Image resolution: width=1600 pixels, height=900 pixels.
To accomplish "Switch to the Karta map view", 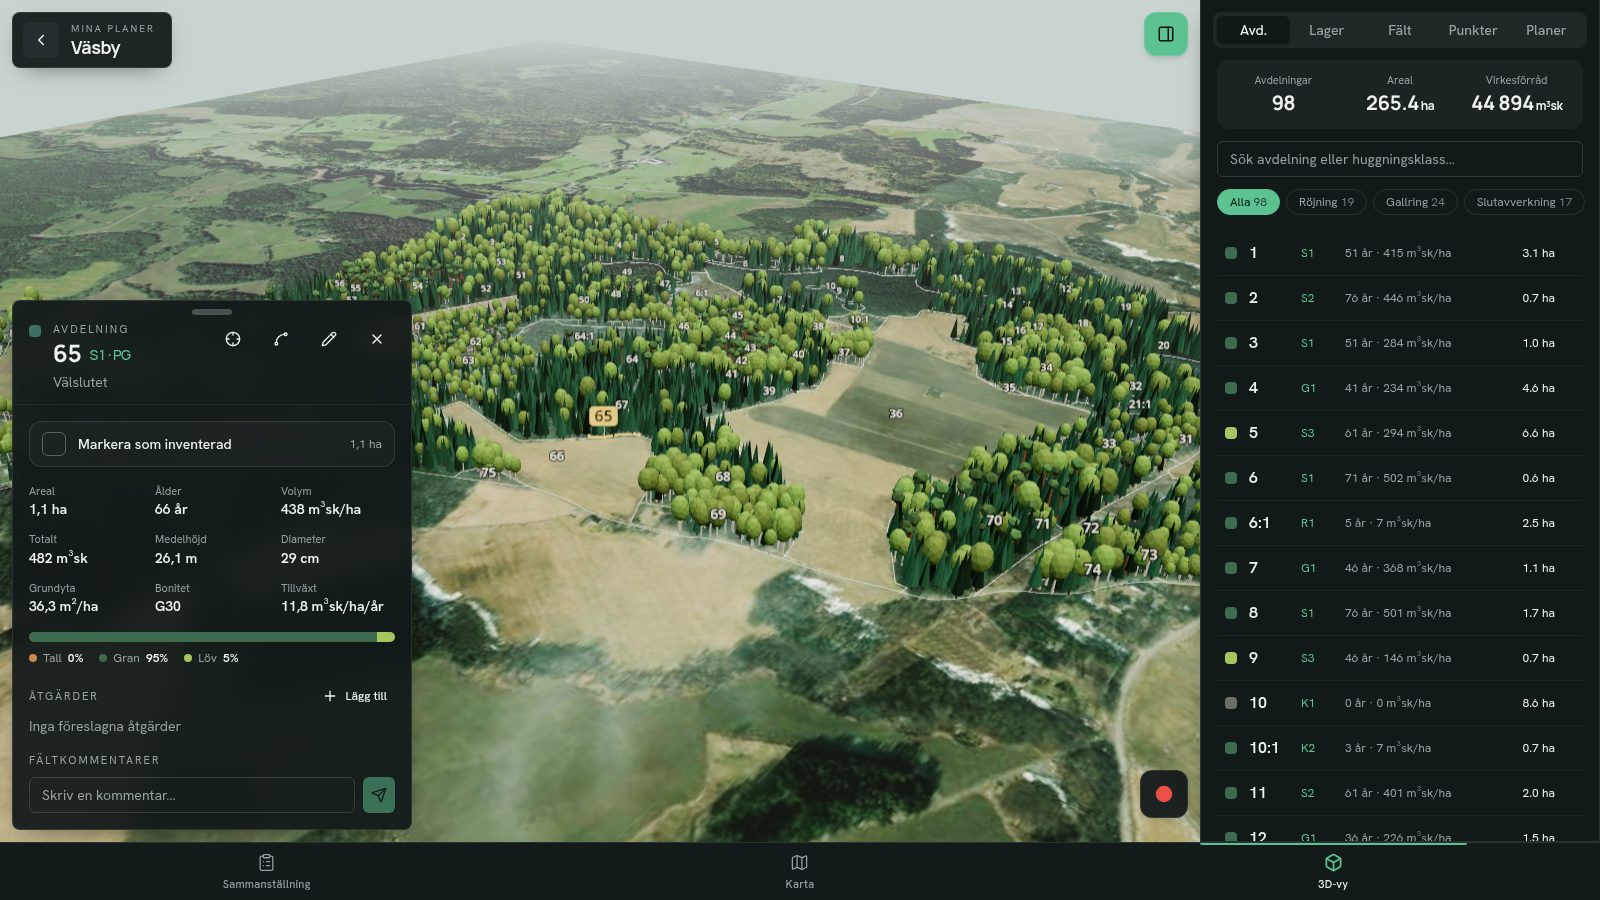I will (x=799, y=871).
